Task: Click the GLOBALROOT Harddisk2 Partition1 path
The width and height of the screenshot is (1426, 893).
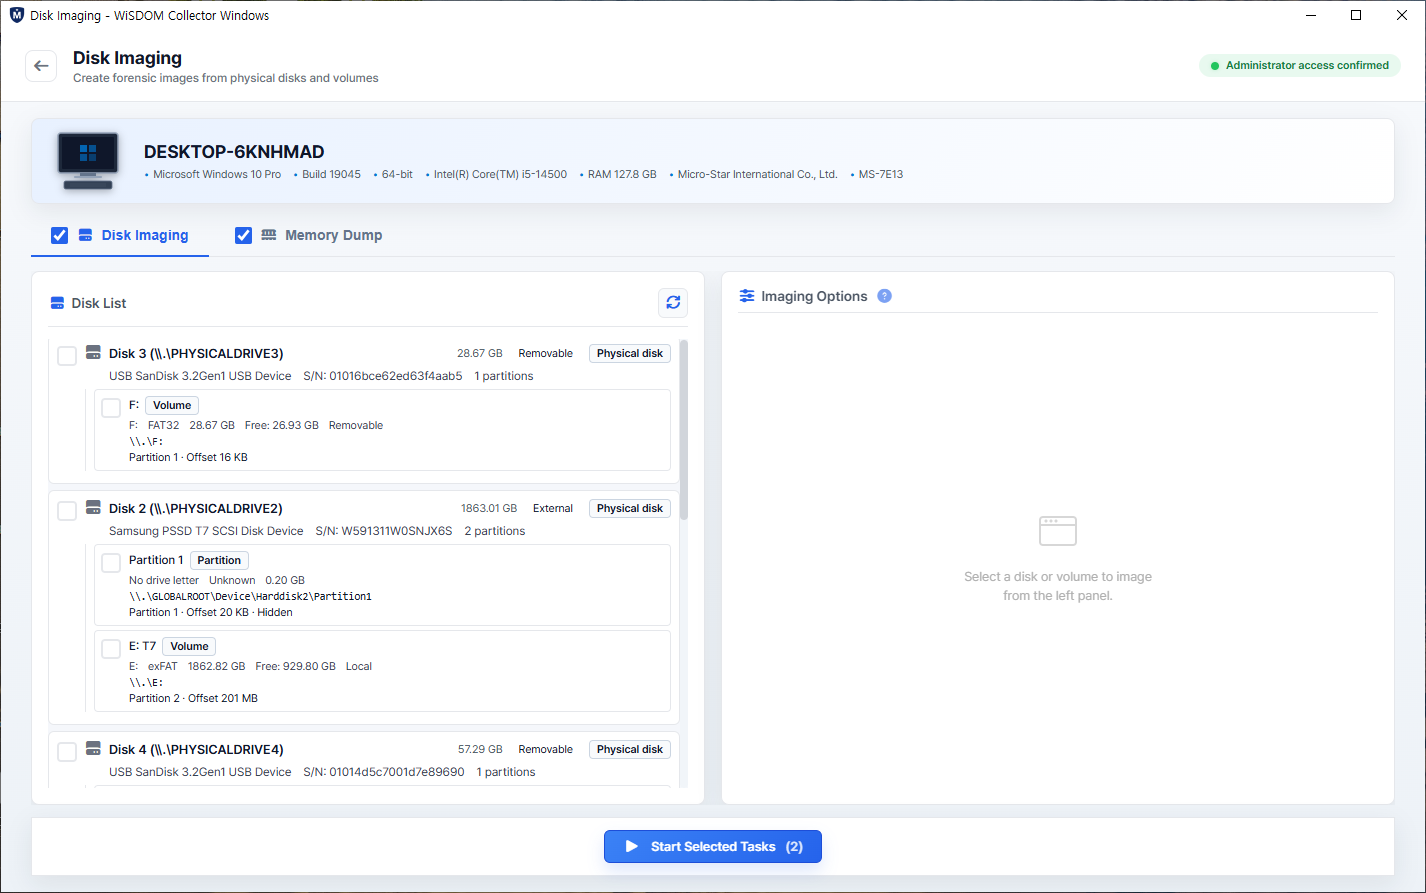Action: pyautogui.click(x=250, y=596)
